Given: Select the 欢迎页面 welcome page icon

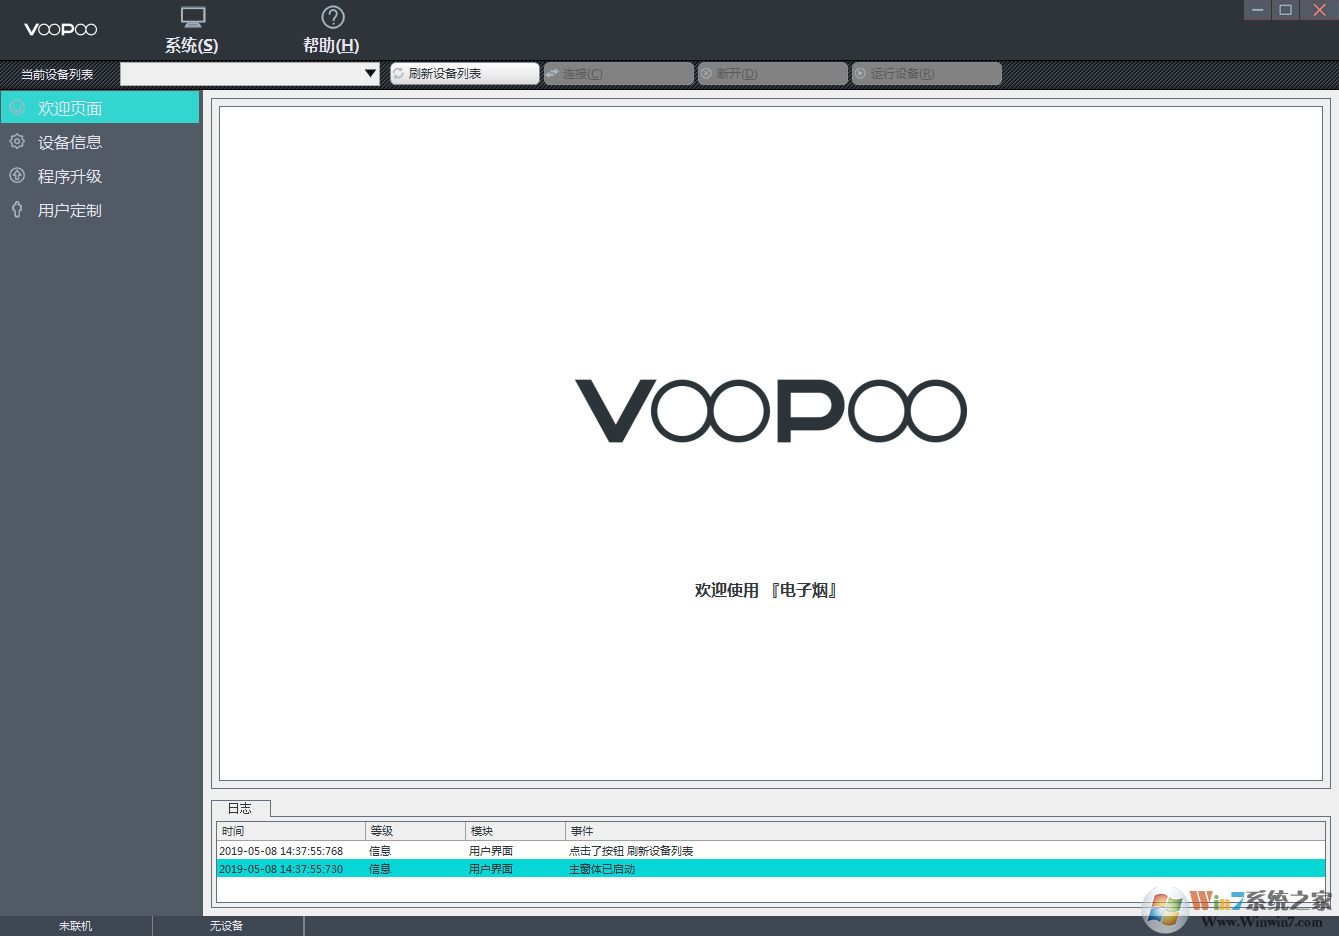Looking at the screenshot, I should (x=15, y=107).
